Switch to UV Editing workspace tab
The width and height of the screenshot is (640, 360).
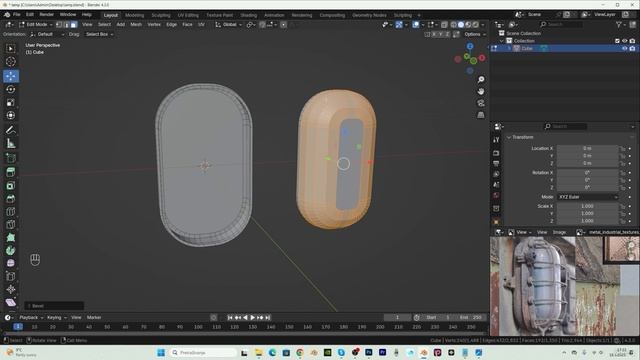point(188,15)
